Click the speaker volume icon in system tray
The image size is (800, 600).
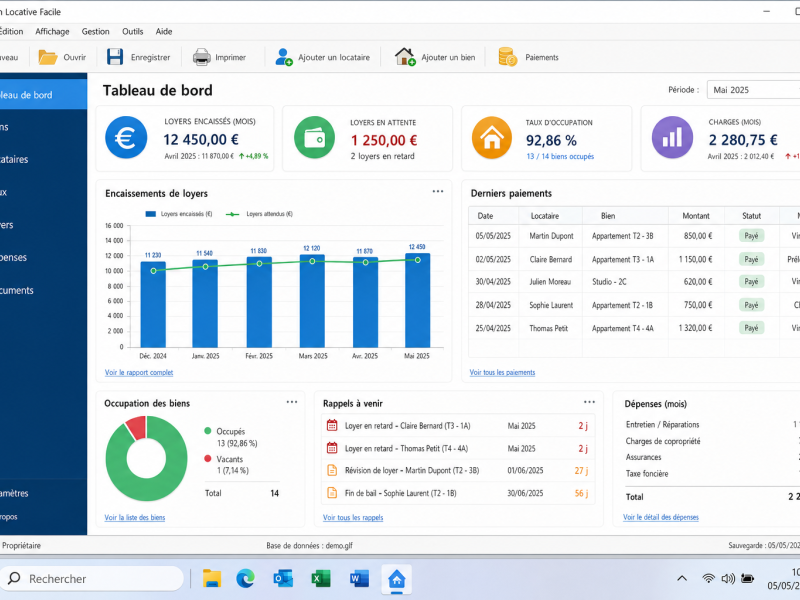tap(728, 578)
